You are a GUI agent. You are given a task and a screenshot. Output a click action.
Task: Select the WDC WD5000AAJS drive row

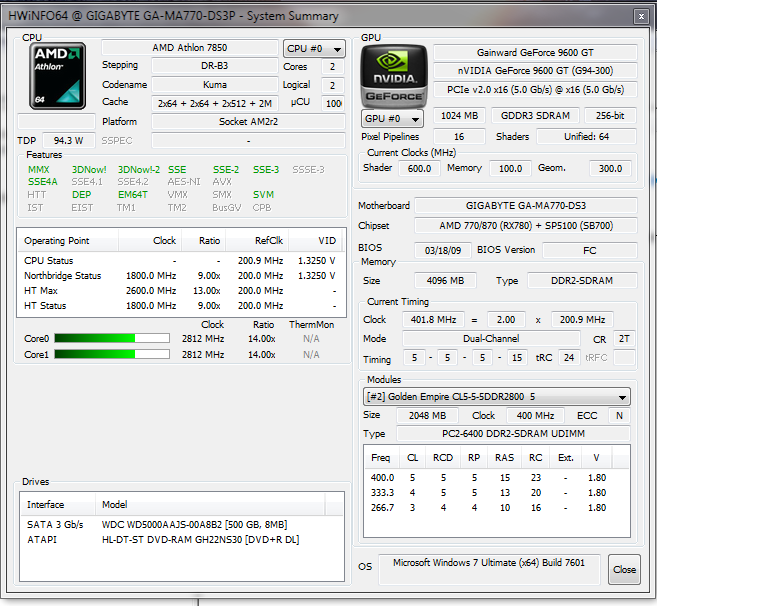coord(181,524)
